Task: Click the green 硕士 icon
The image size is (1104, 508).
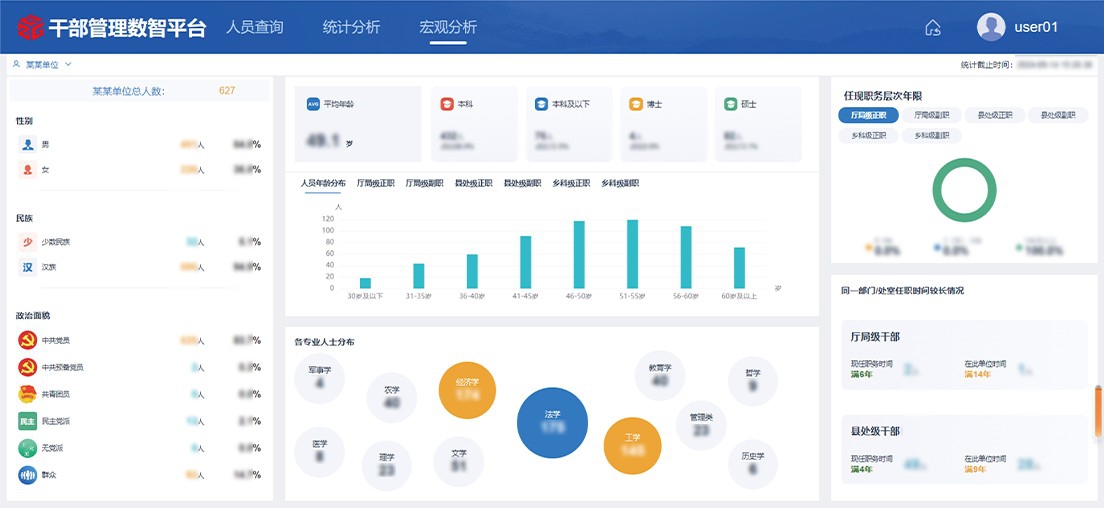Action: pyautogui.click(x=730, y=104)
